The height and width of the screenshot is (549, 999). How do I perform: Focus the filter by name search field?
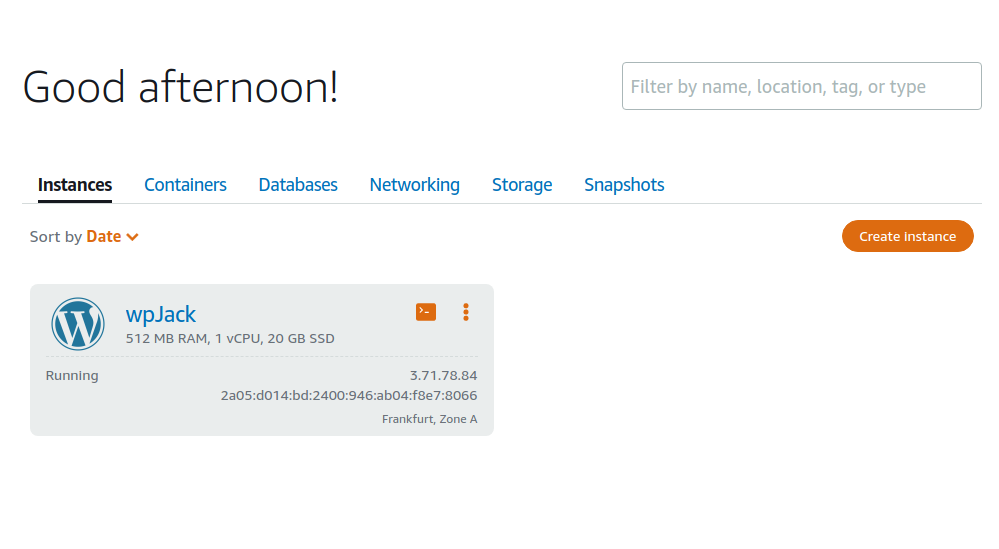tap(801, 86)
